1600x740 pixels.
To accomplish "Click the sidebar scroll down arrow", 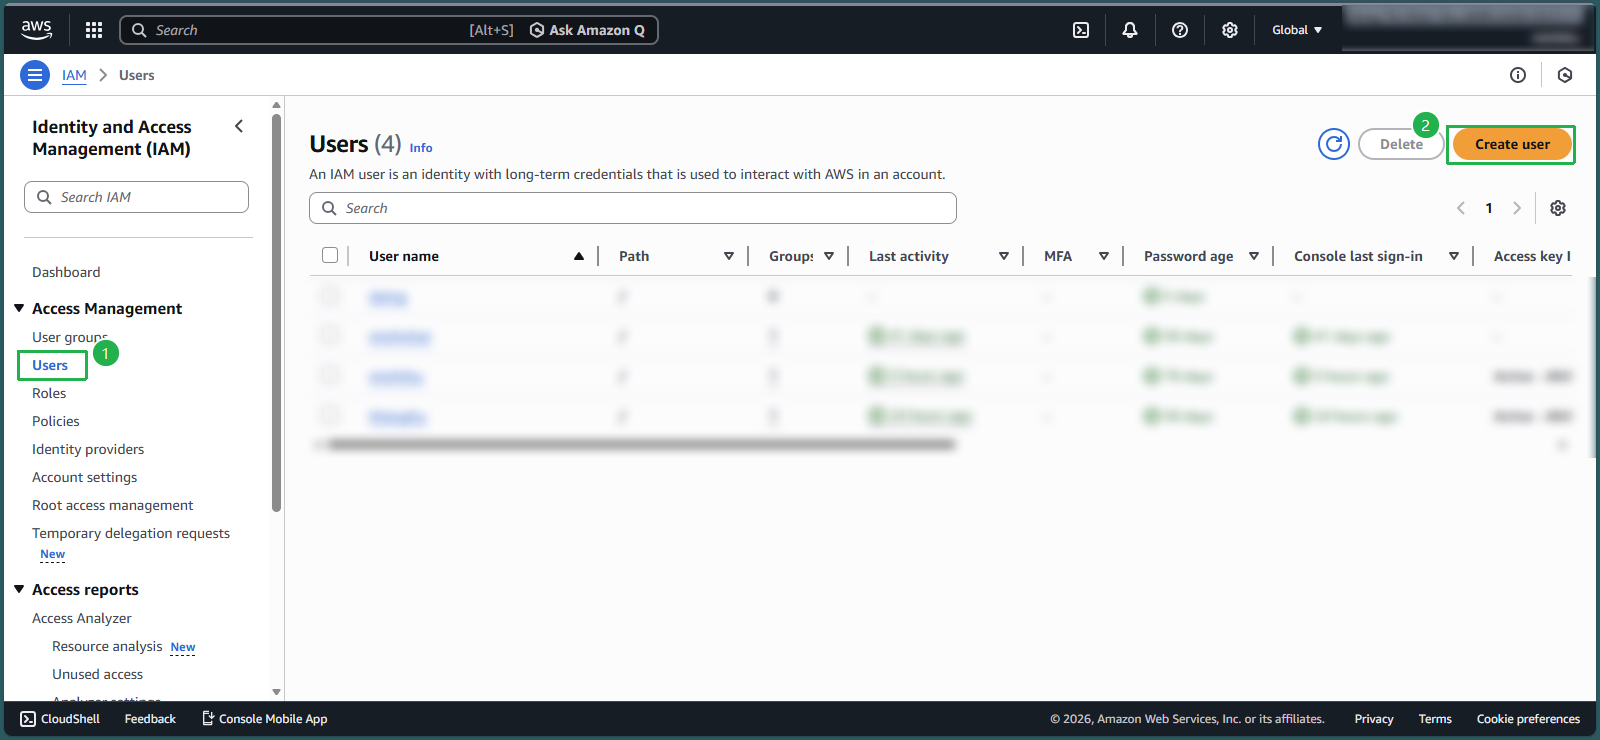I will [277, 692].
